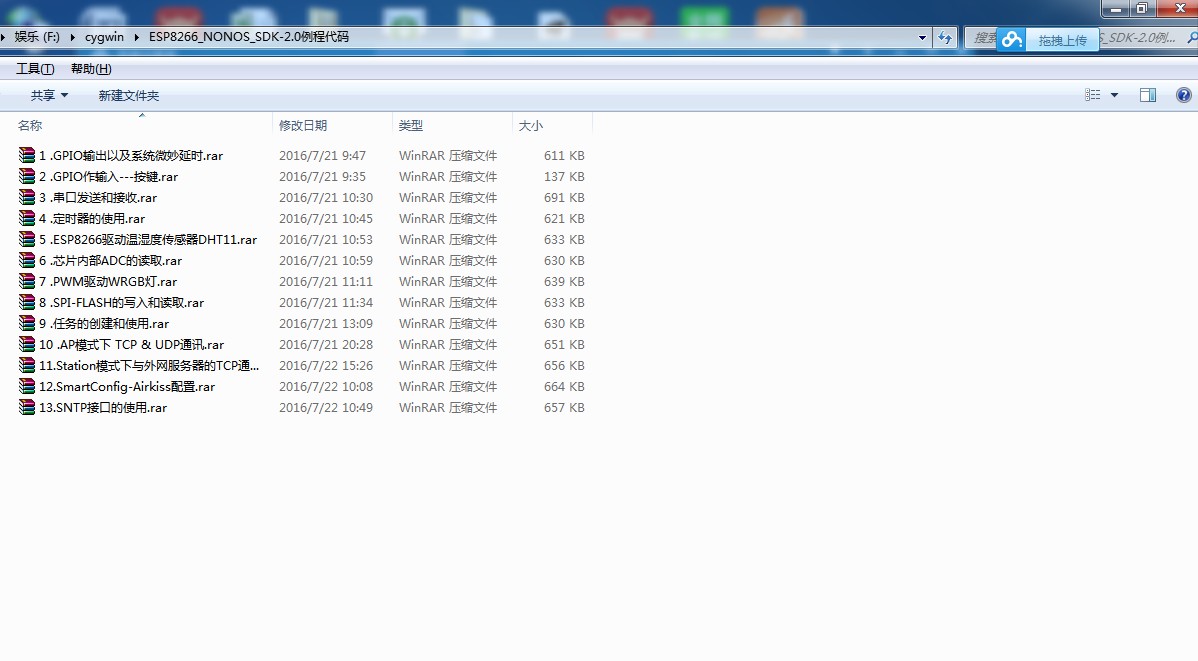
Task: Click size value 137 KB
Action: pyautogui.click(x=564, y=177)
